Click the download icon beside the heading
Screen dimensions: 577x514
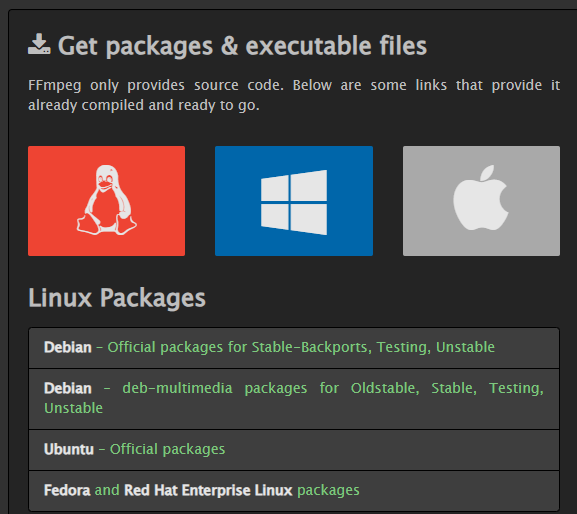coord(39,45)
